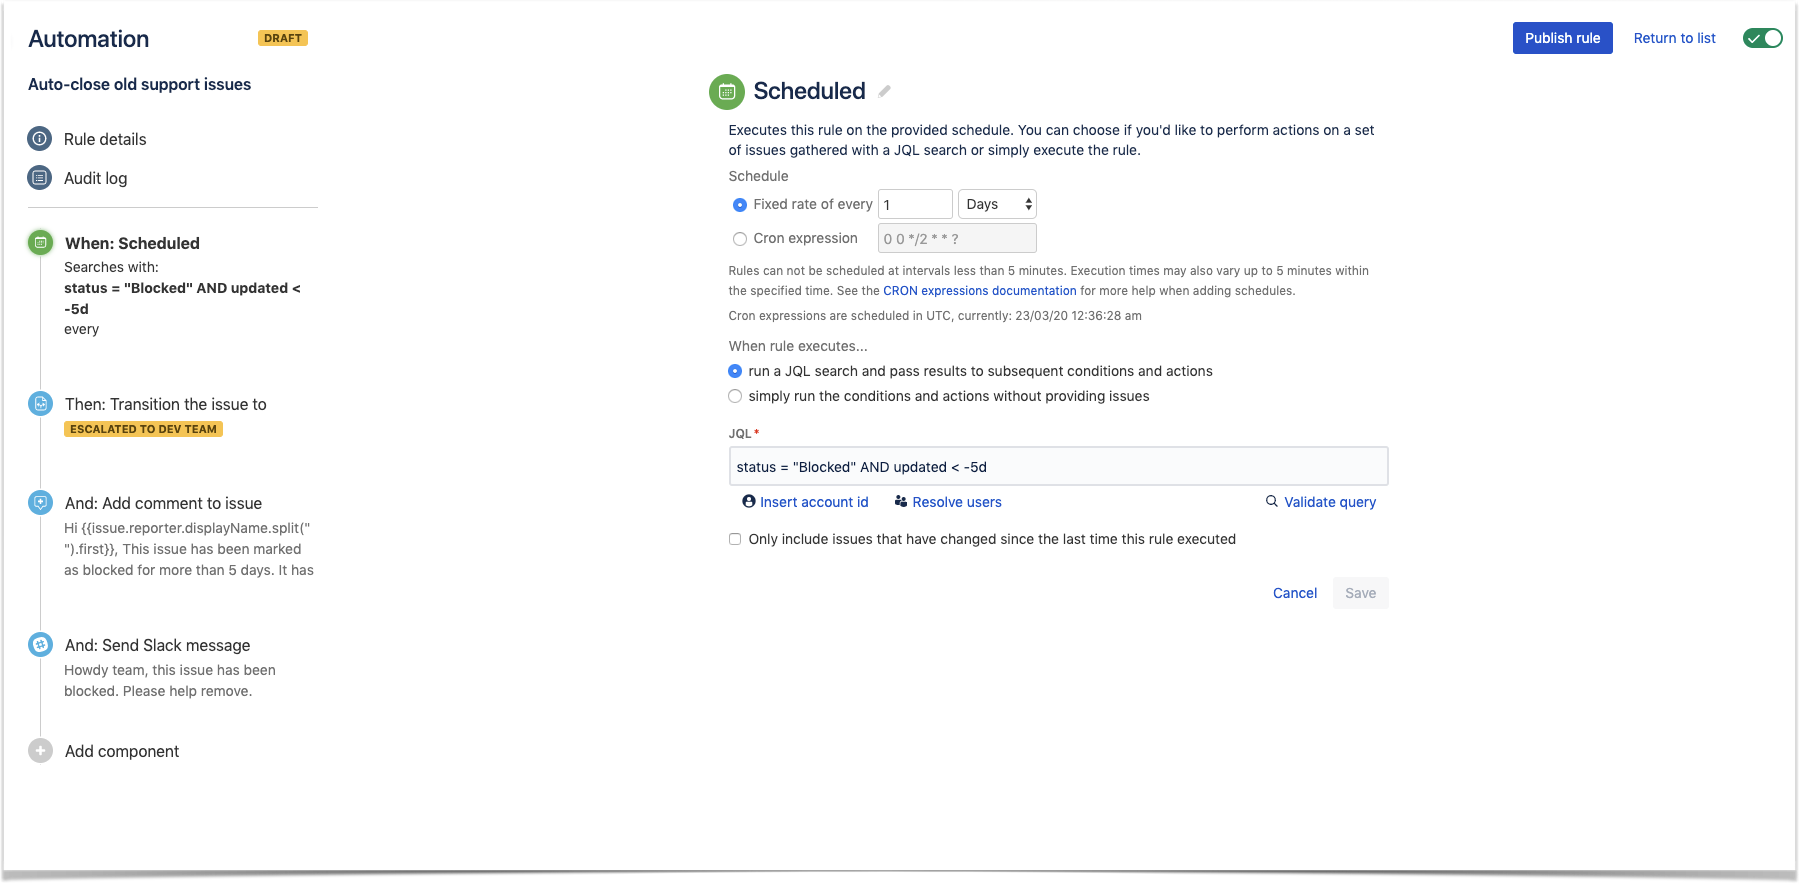Open the Days interval dropdown
Viewport: 1799px width, 884px height.
pos(997,204)
